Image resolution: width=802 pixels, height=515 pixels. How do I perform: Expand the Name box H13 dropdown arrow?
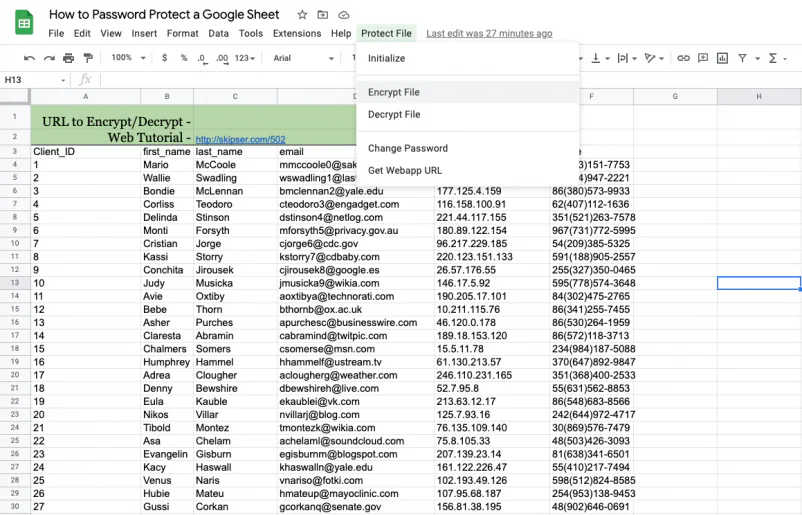[63, 80]
